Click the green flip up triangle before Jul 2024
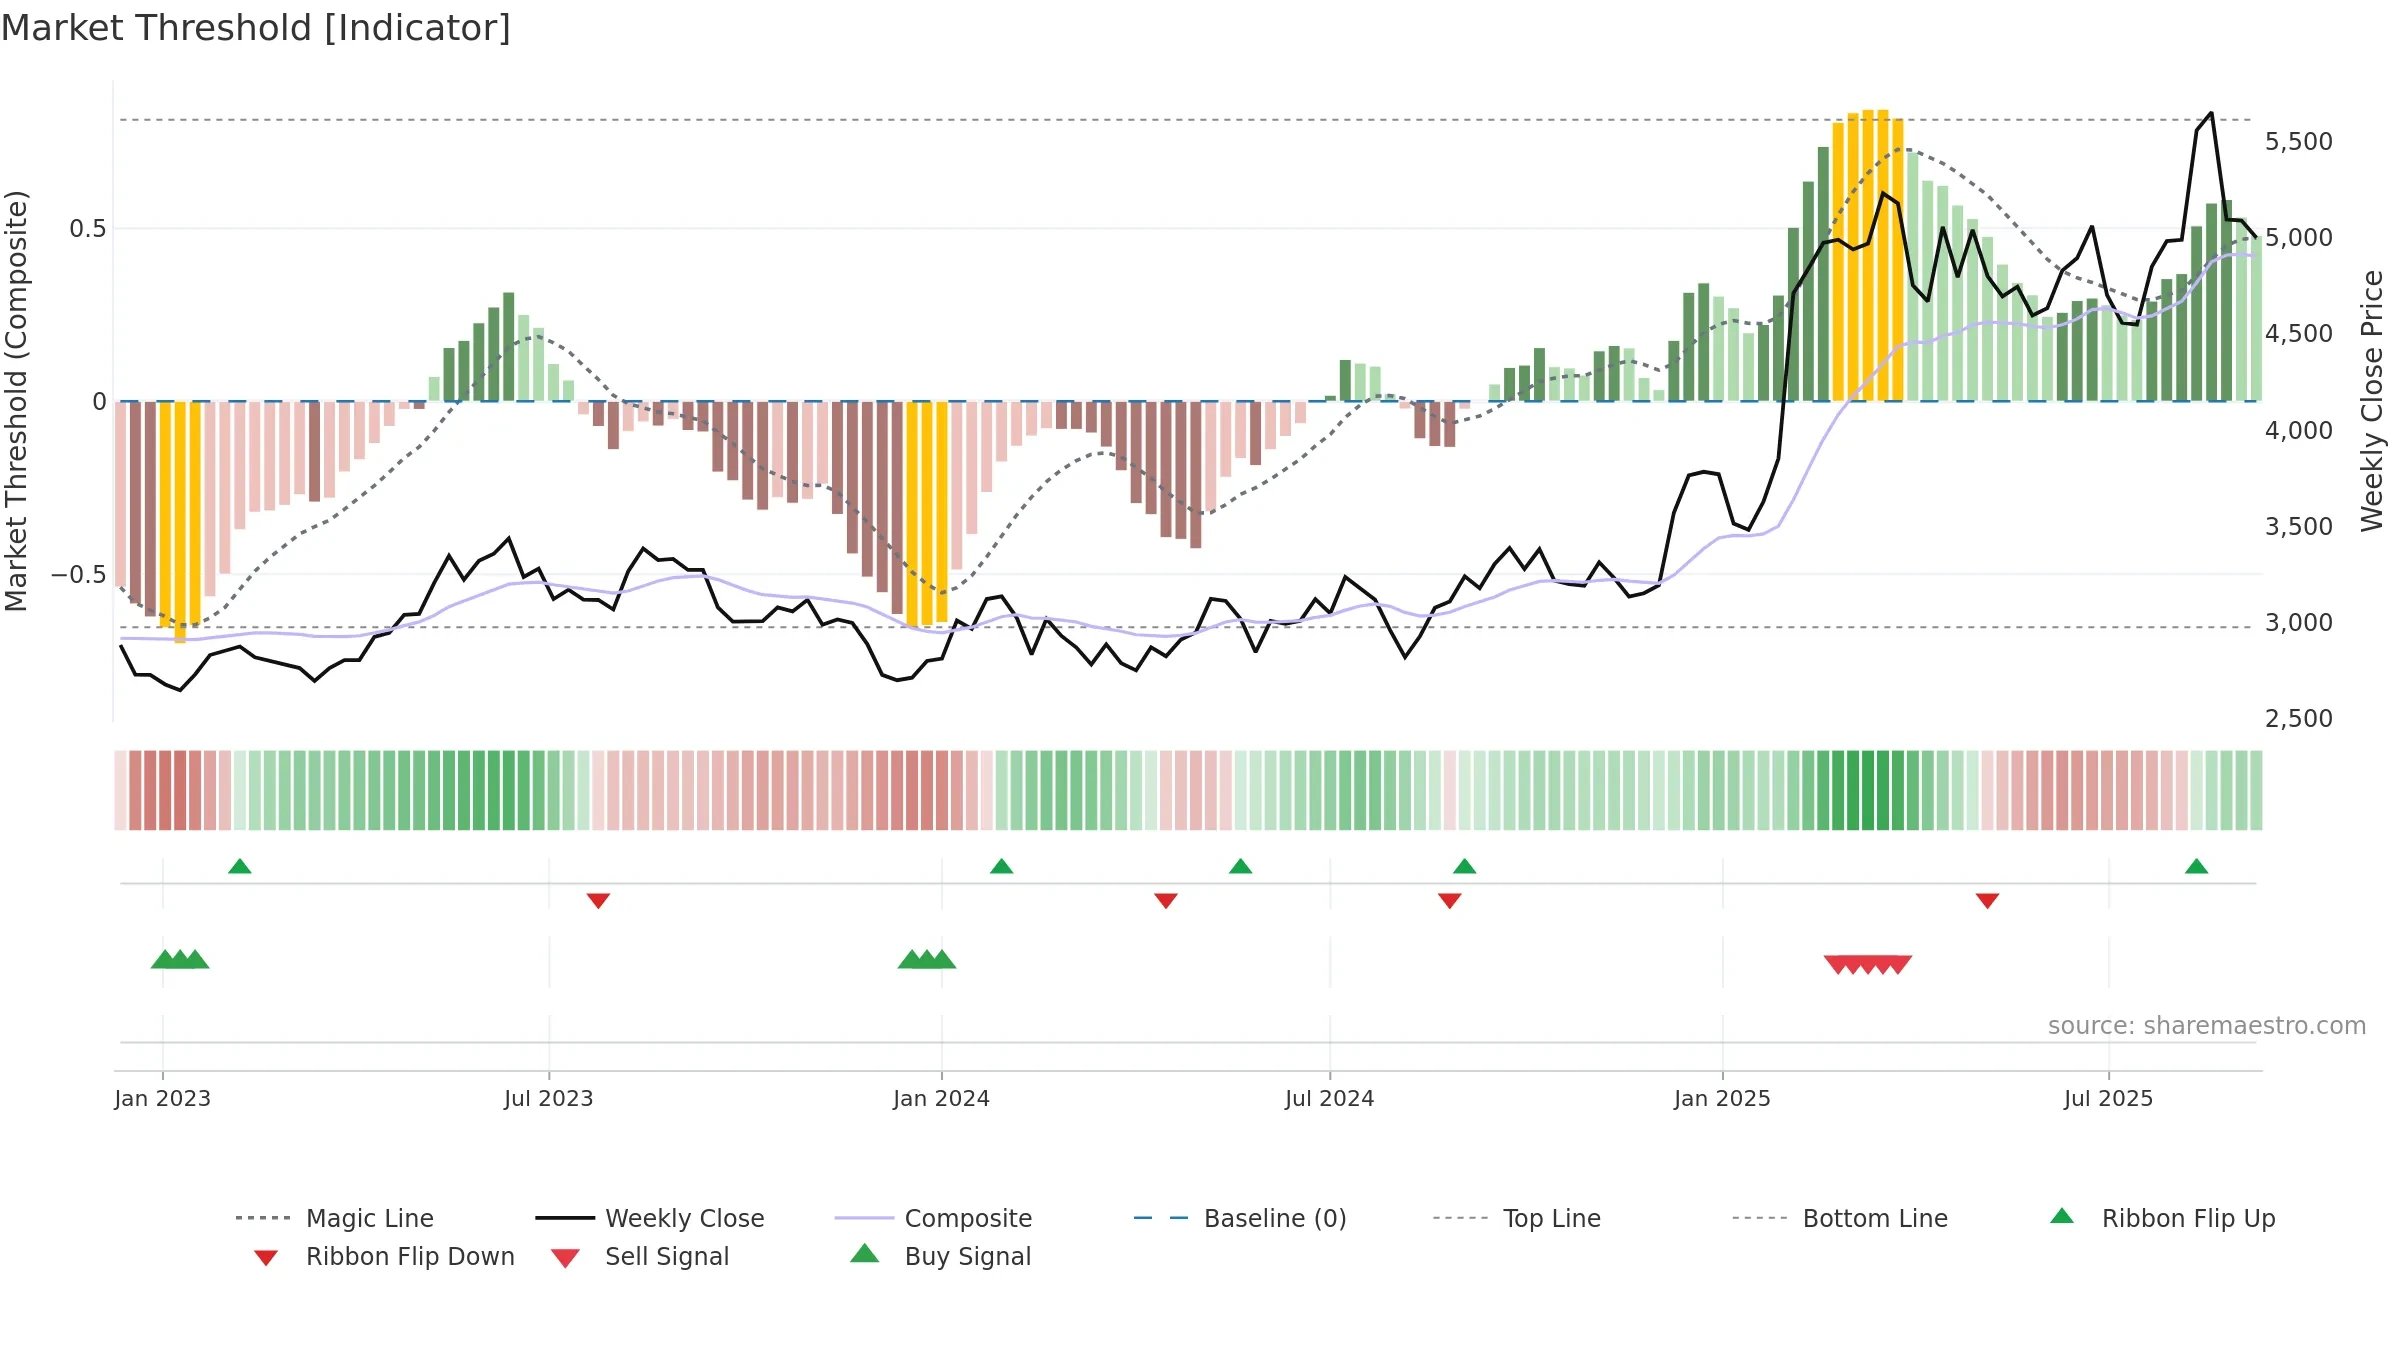This screenshot has height=1350, width=2400. click(x=1241, y=866)
